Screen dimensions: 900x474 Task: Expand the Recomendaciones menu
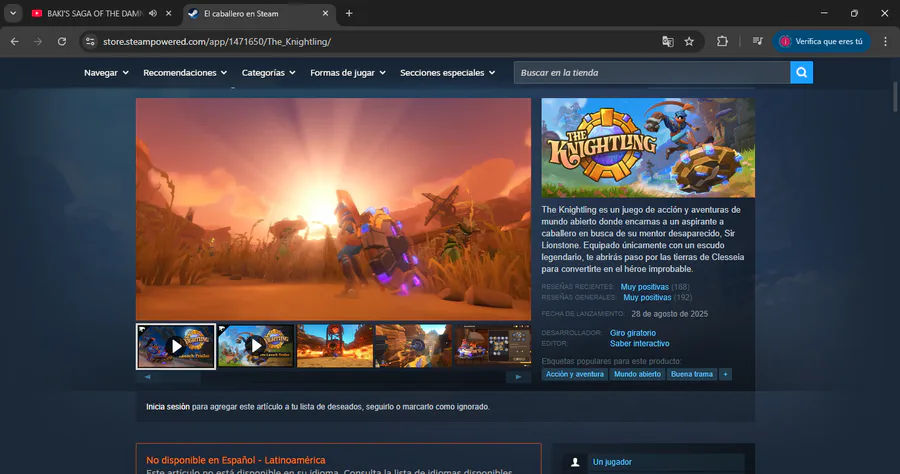click(x=185, y=73)
